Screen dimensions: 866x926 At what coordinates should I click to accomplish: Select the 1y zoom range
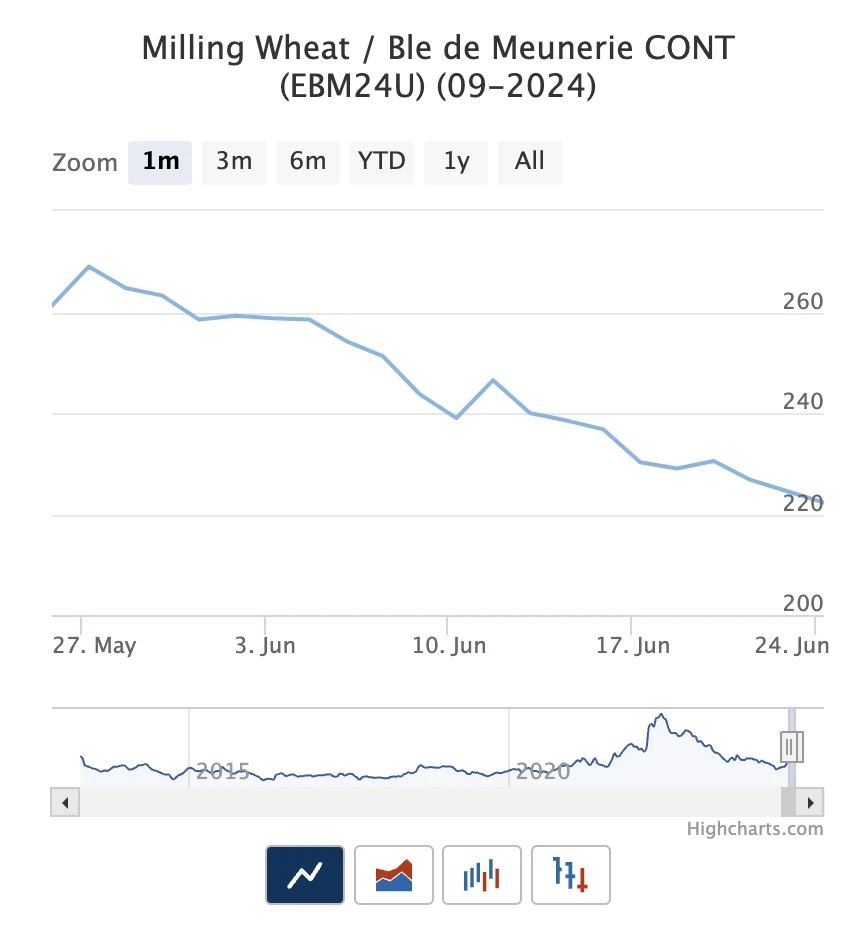coord(456,161)
